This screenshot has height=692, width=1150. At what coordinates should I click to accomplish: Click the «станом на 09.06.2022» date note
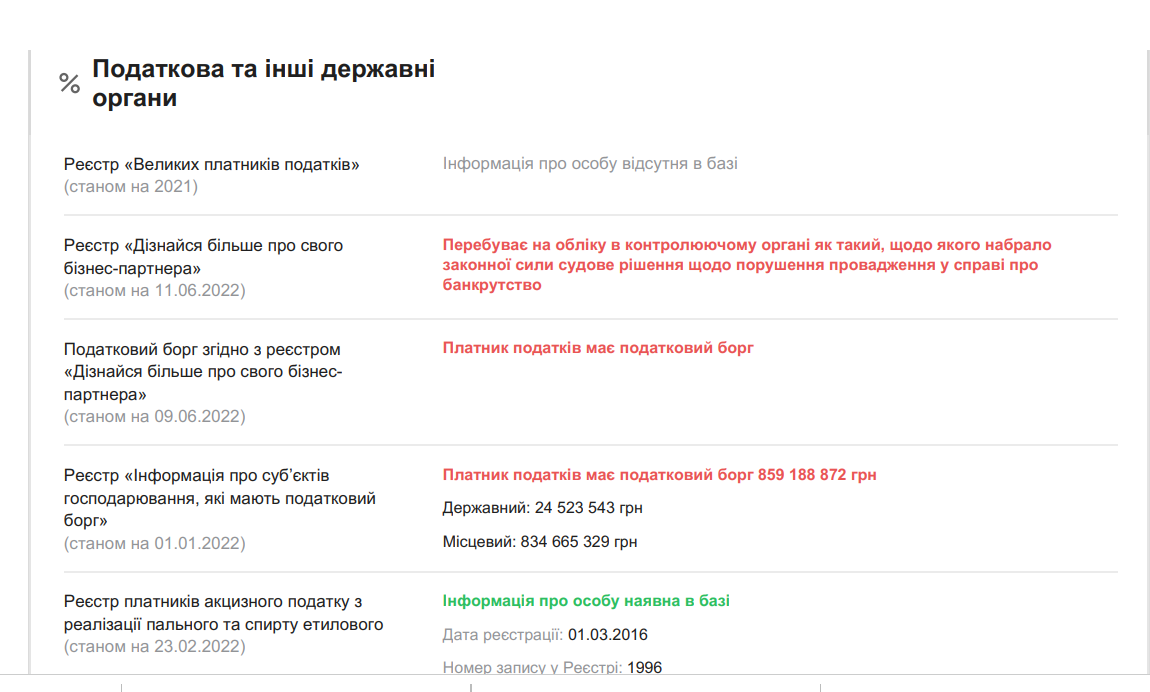[x=154, y=416]
